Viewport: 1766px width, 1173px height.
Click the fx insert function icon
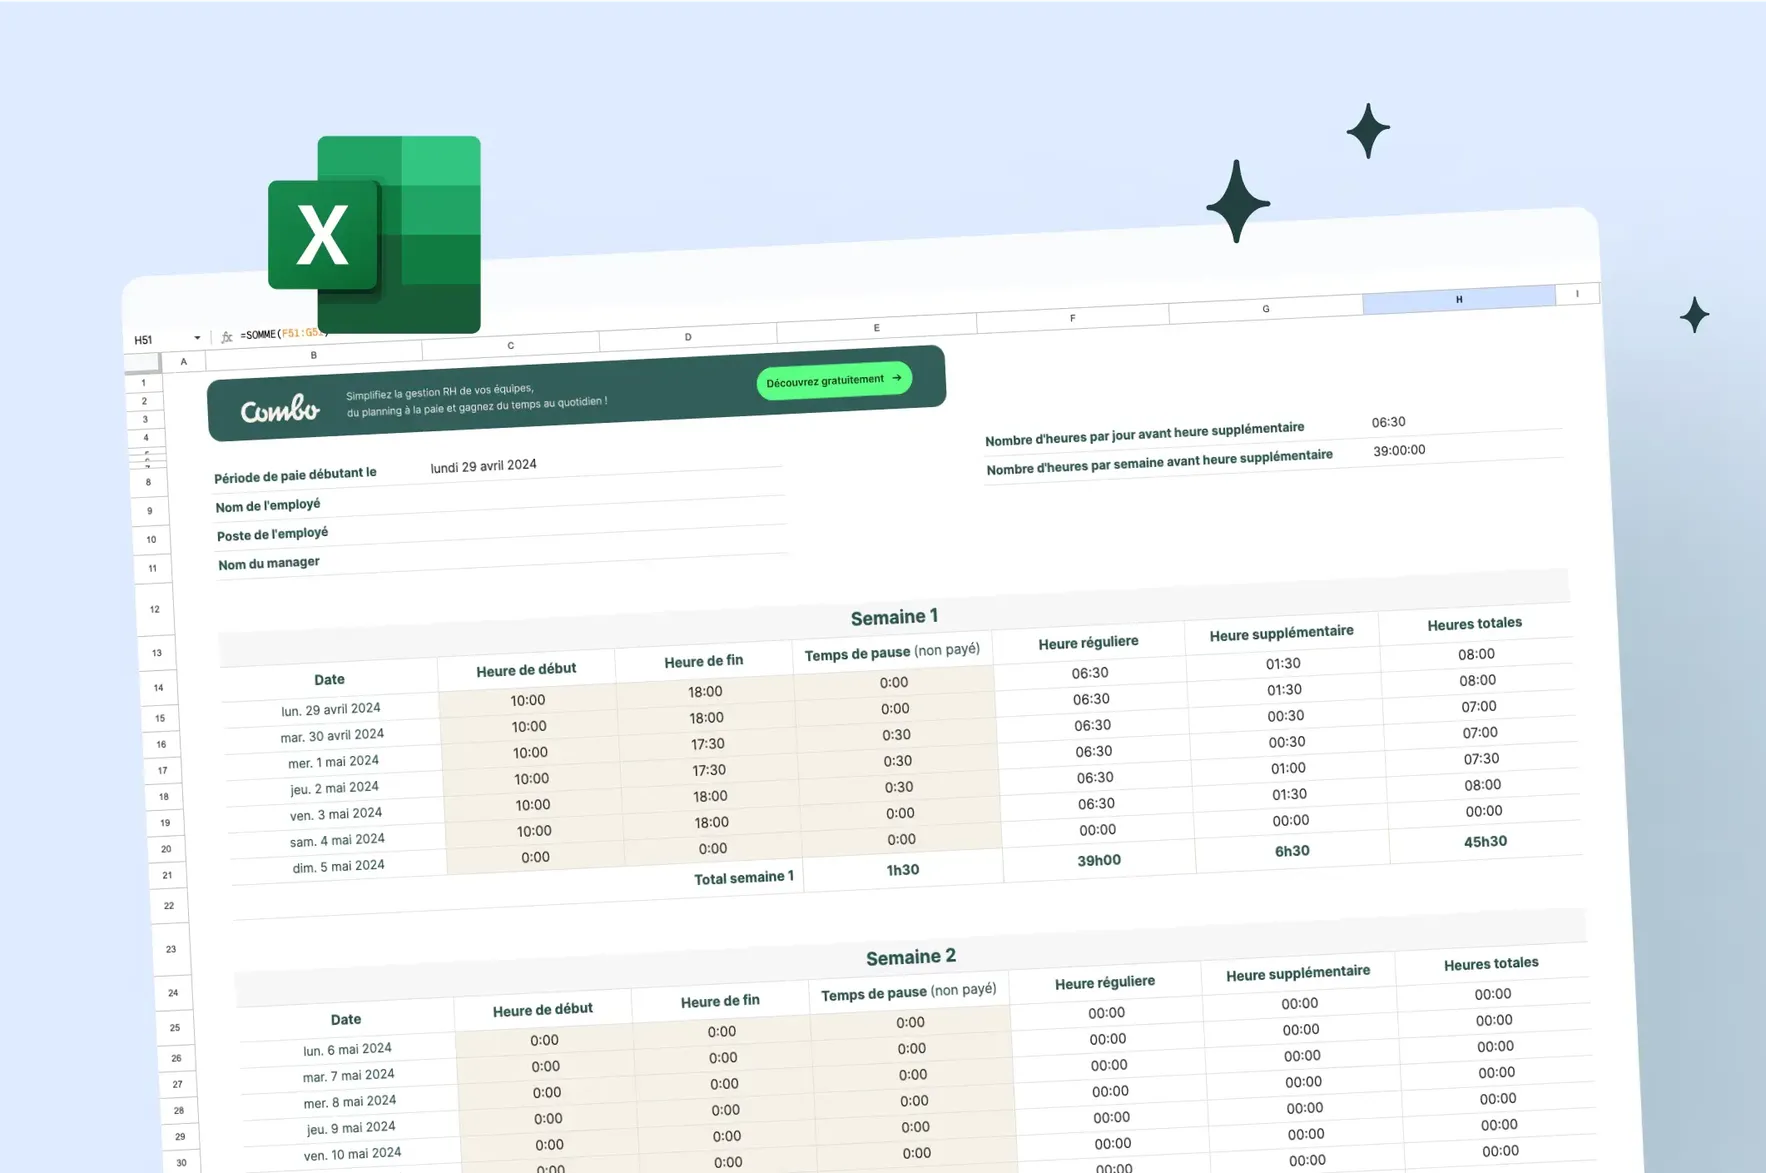click(x=227, y=337)
